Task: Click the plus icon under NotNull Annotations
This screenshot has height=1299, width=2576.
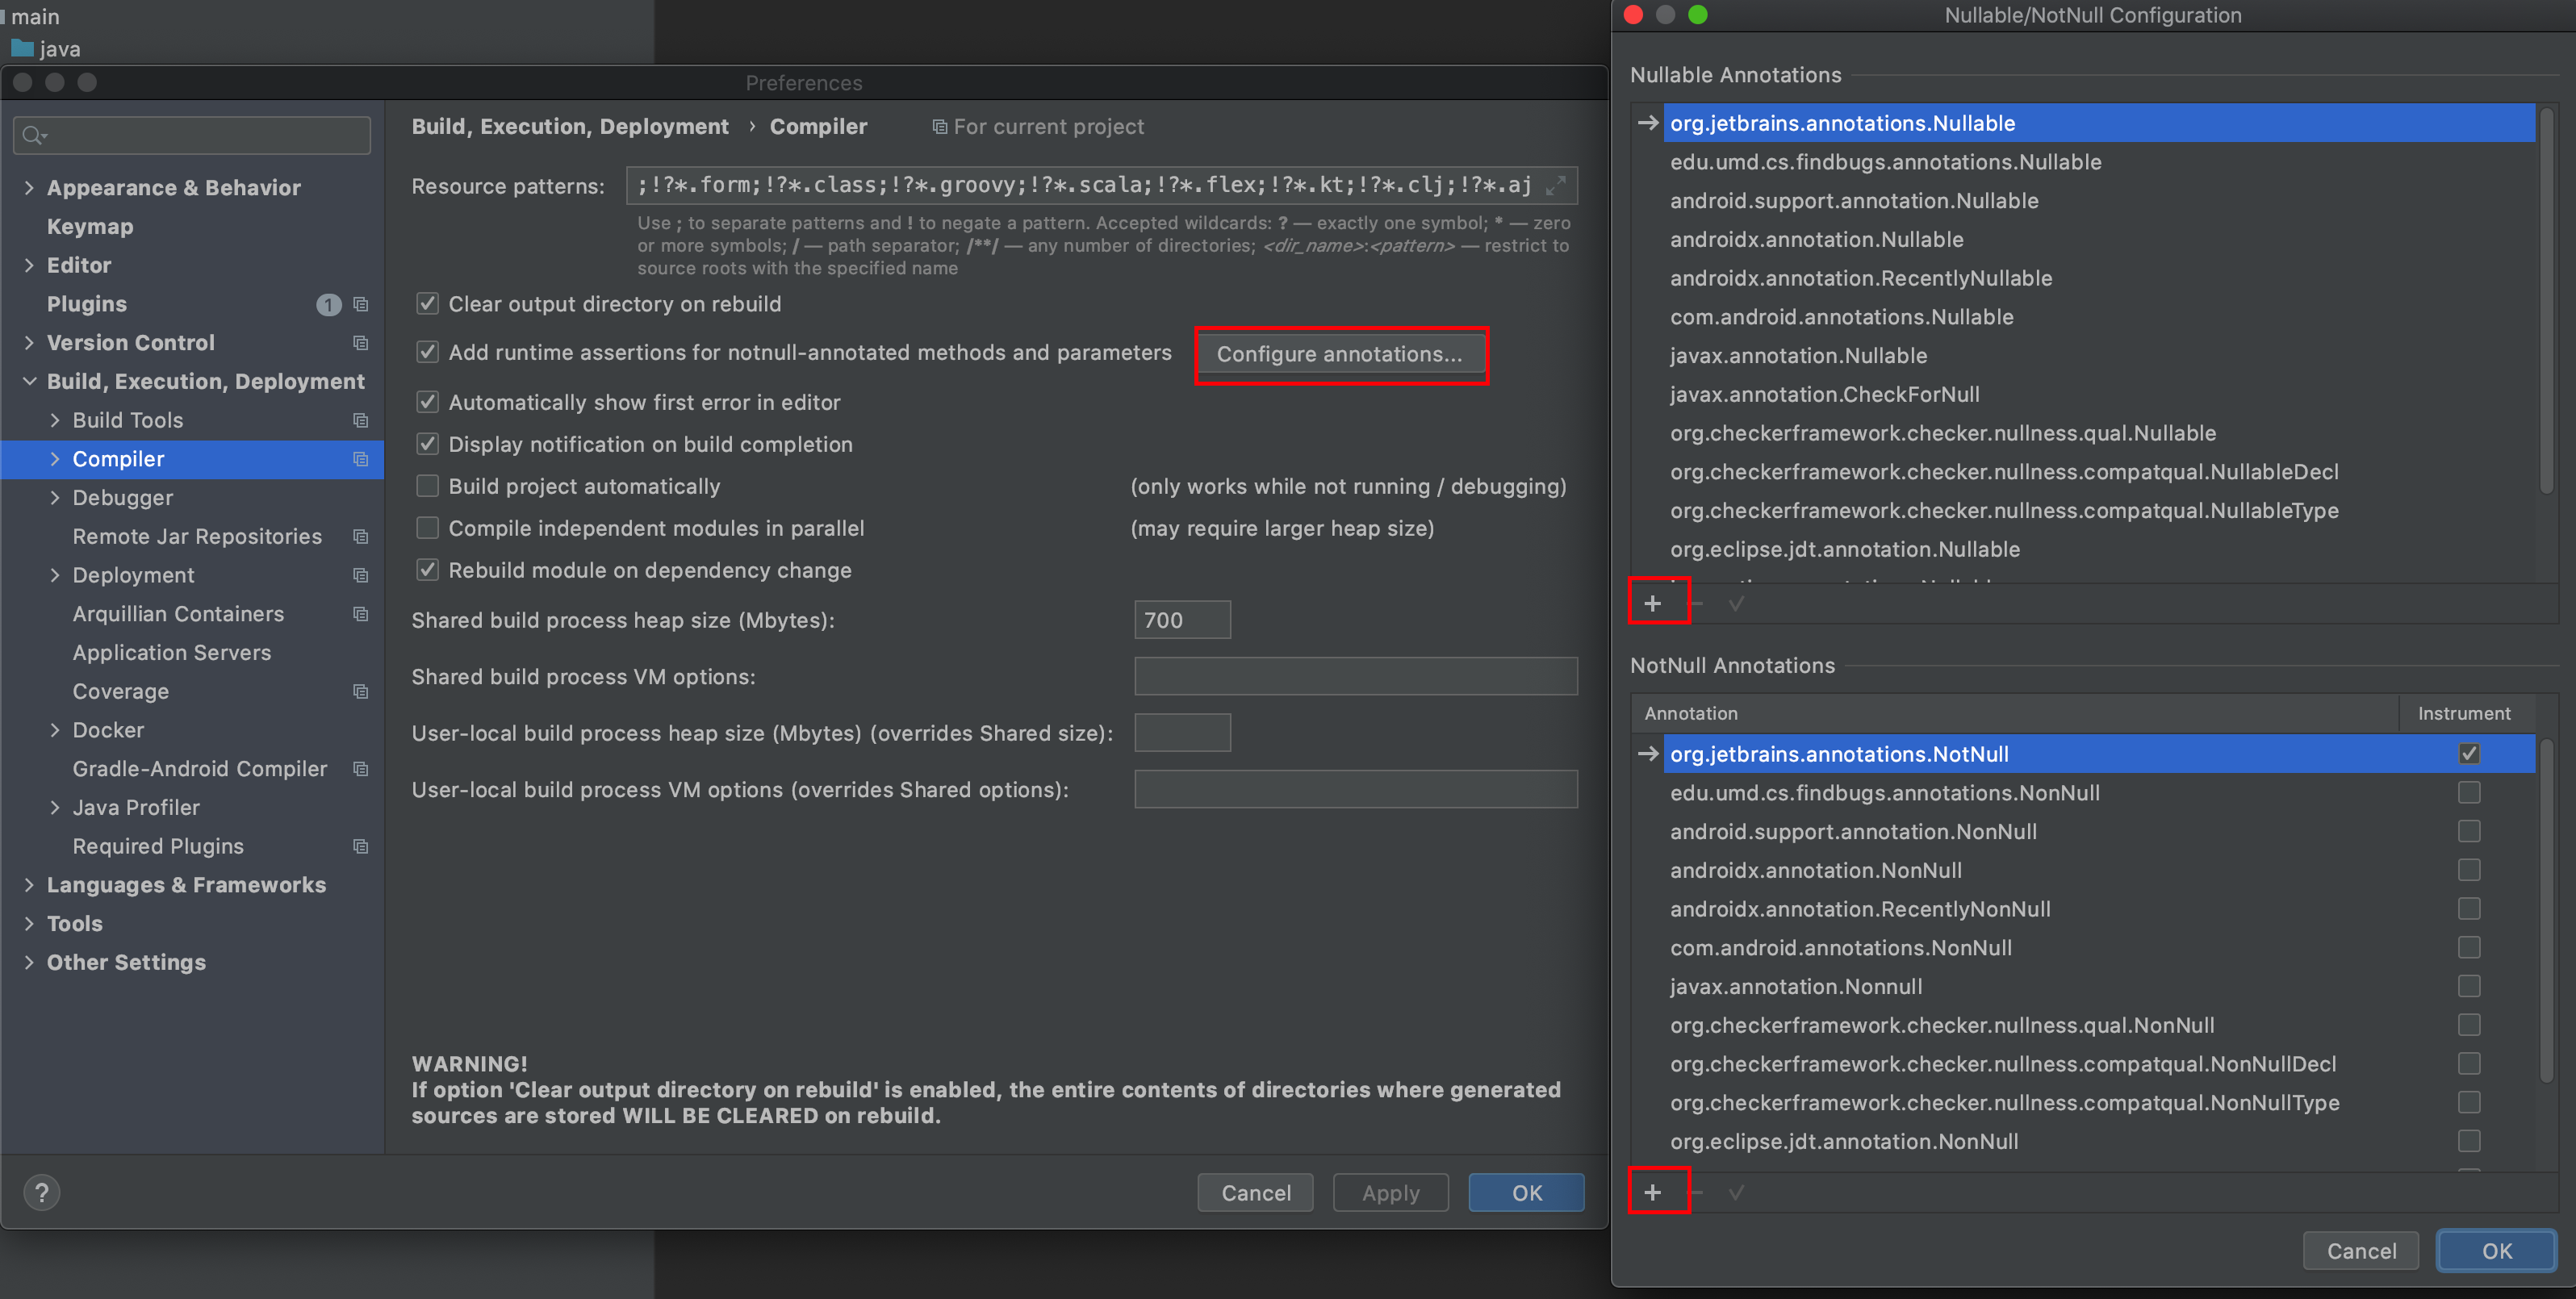Action: [x=1652, y=1192]
